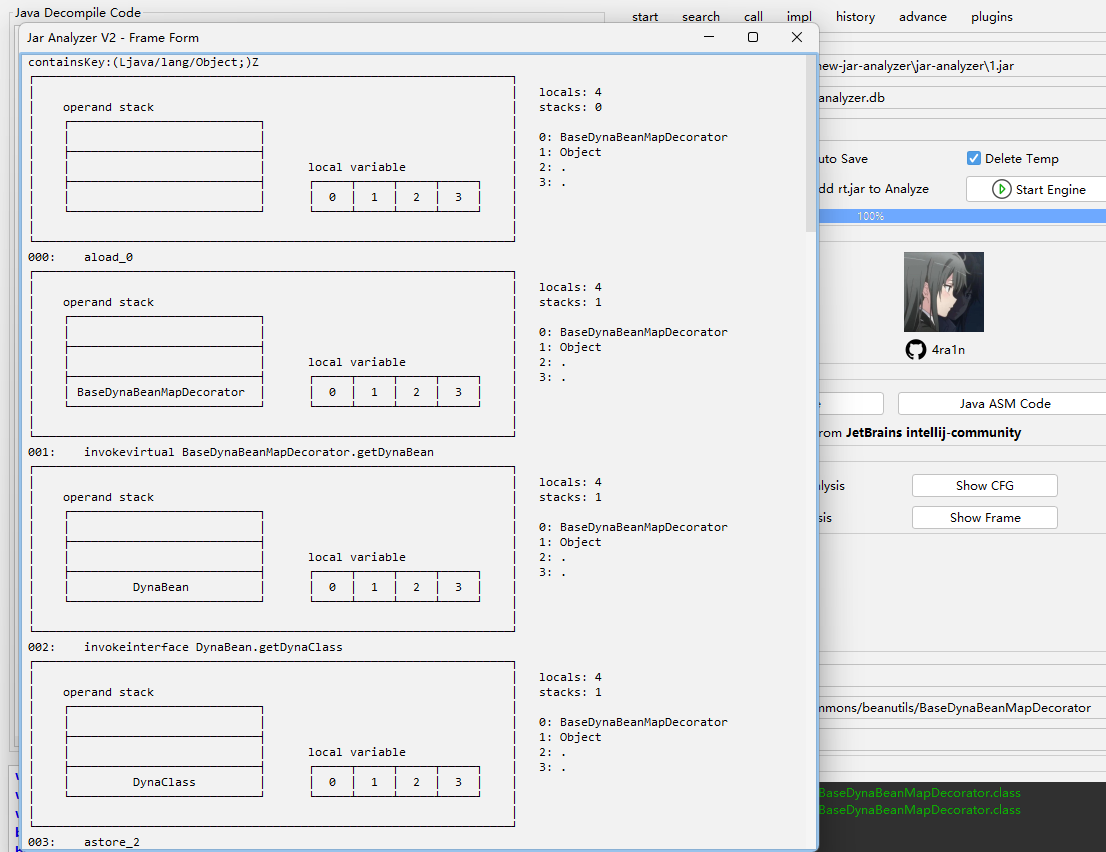Open the call tab
Image resolution: width=1106 pixels, height=852 pixels.
click(753, 17)
